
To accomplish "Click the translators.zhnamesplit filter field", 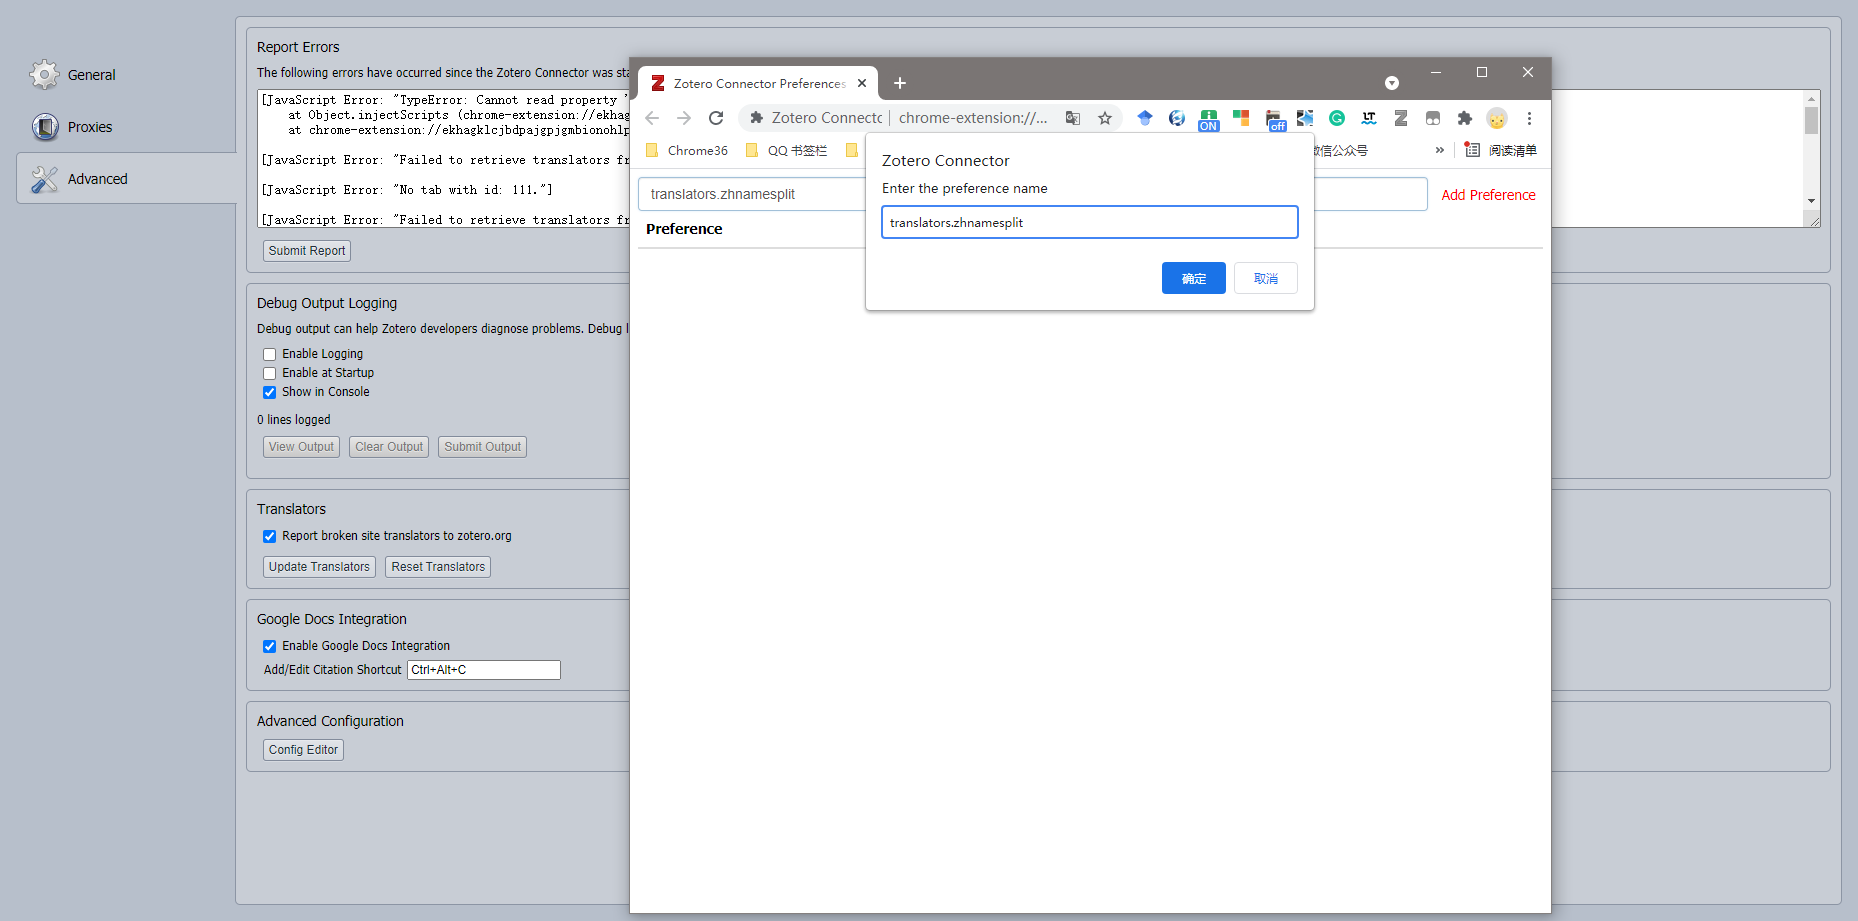I will point(1032,194).
